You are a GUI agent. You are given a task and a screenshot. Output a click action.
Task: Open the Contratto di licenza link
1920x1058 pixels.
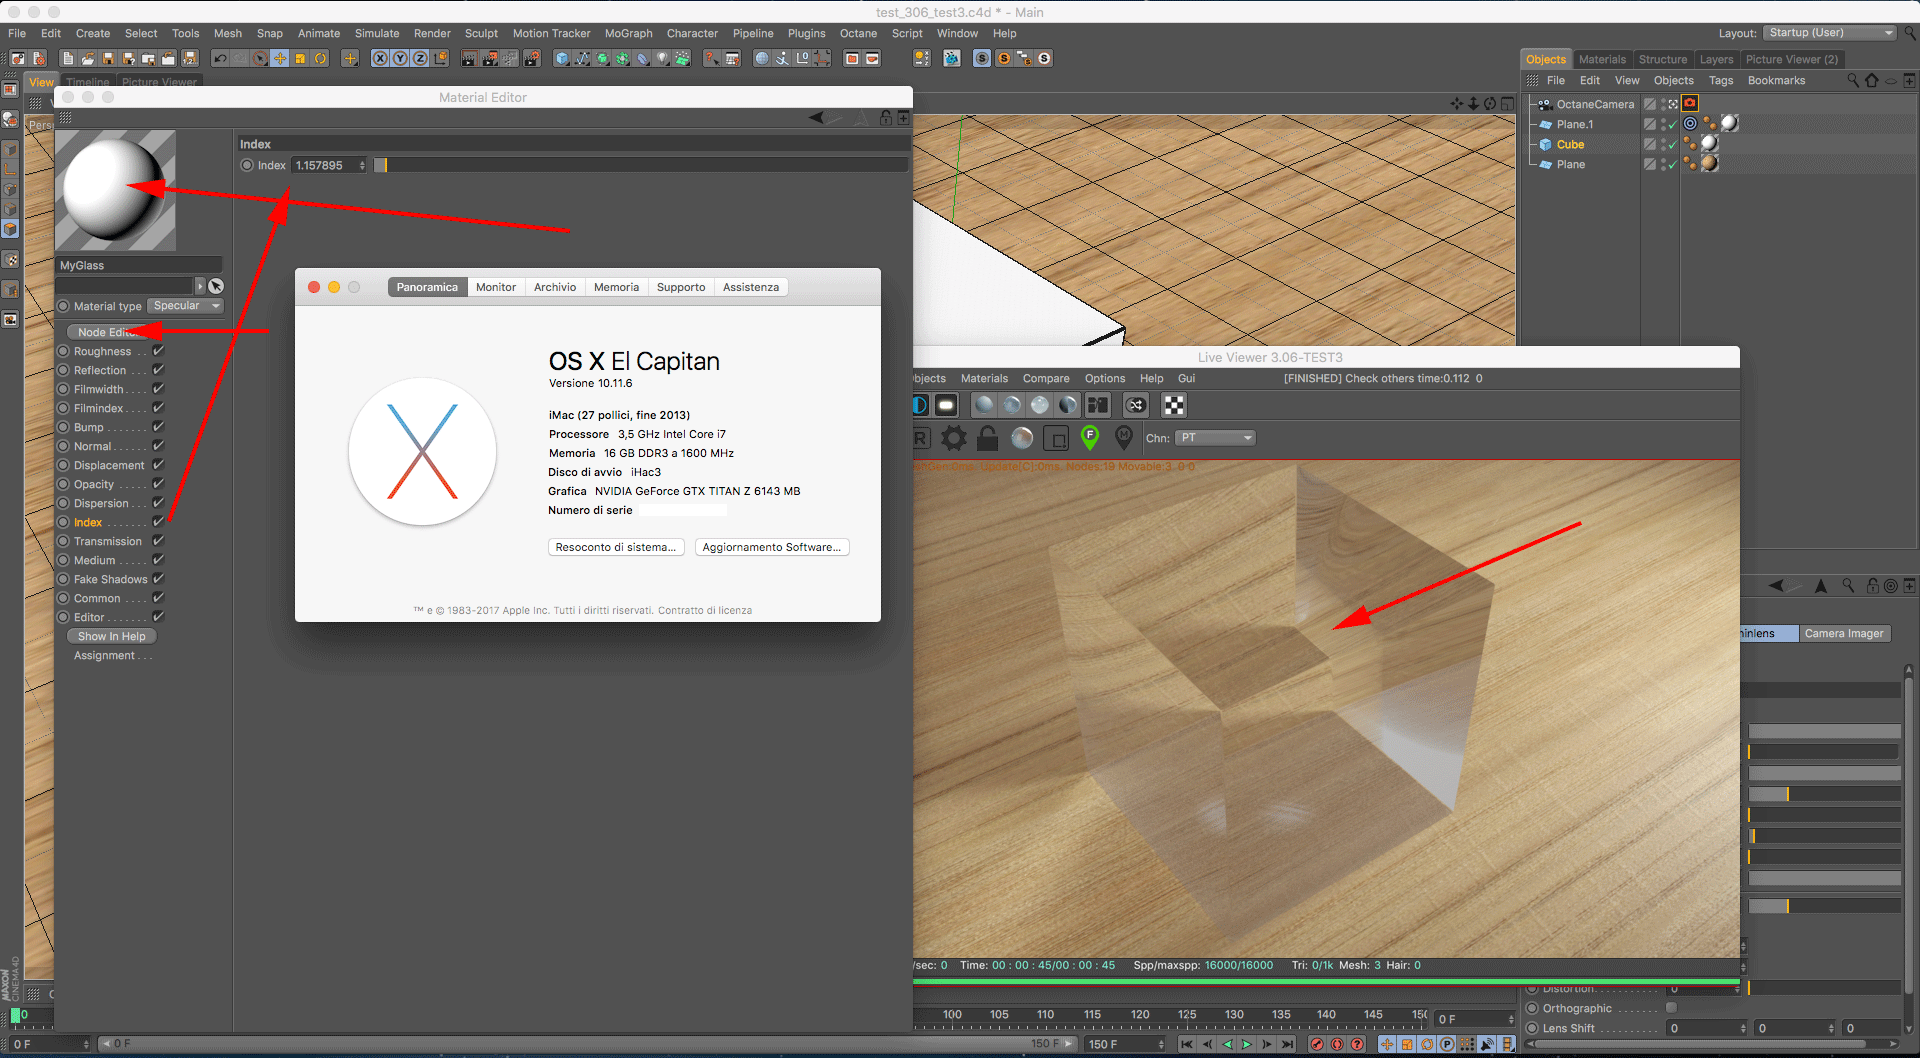coord(705,610)
